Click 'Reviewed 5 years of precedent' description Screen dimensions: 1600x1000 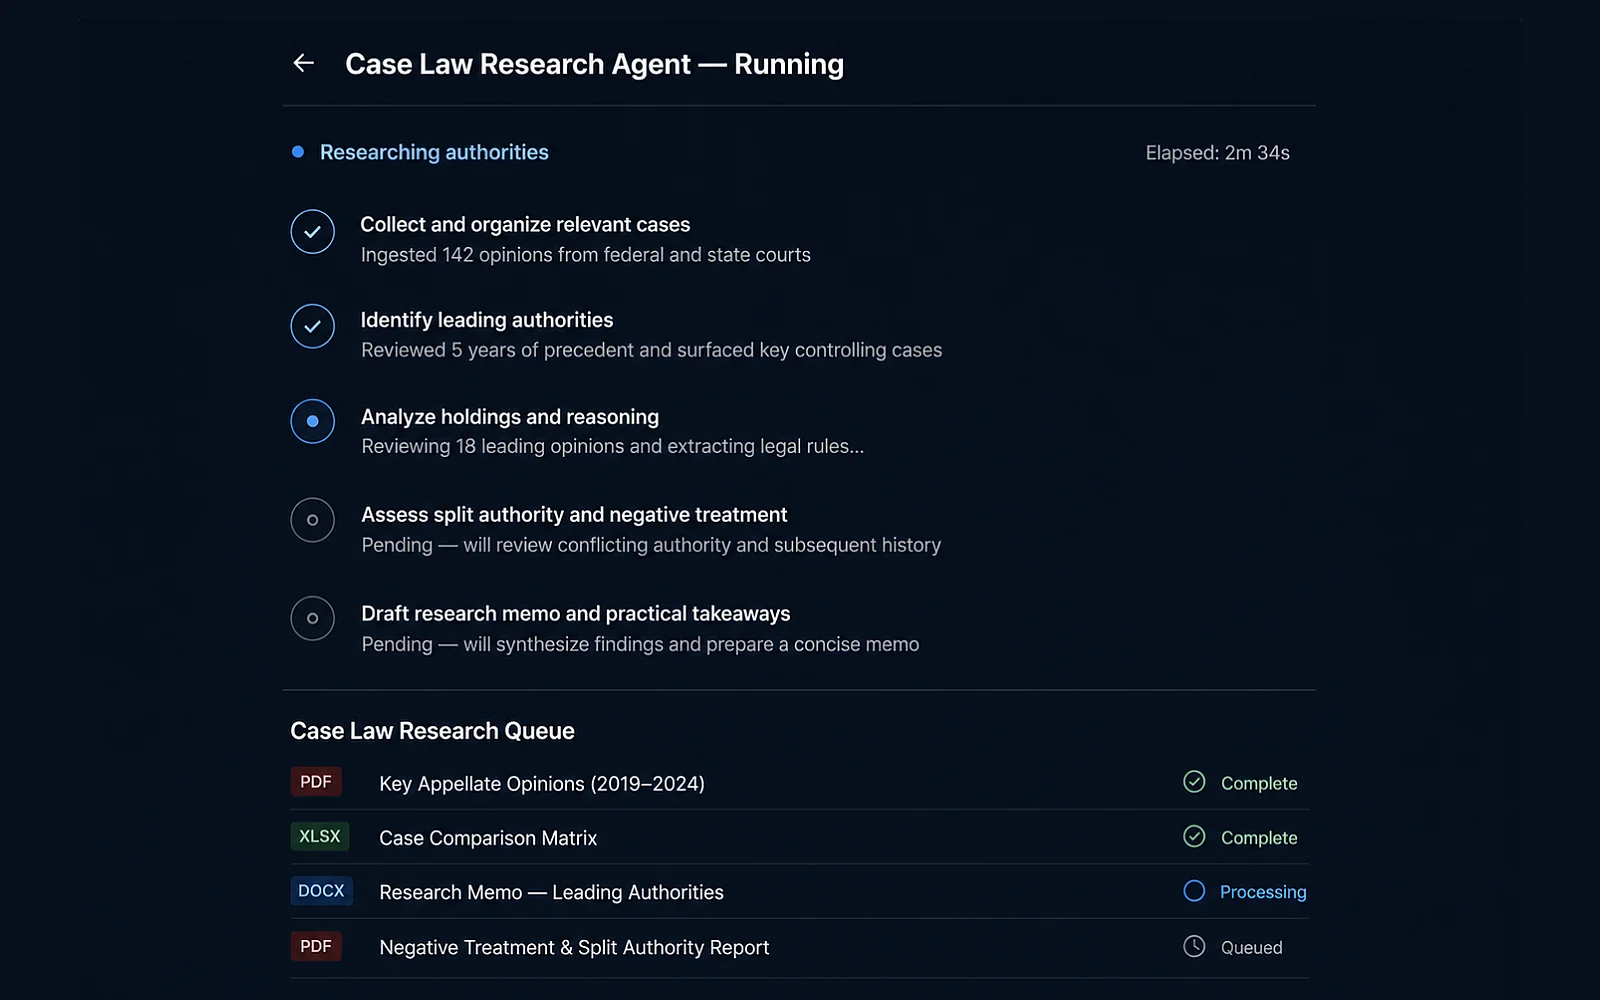coord(651,350)
